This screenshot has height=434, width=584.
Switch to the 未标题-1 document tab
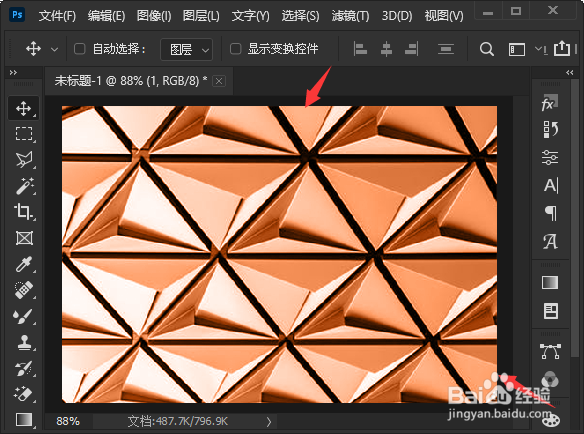point(131,80)
